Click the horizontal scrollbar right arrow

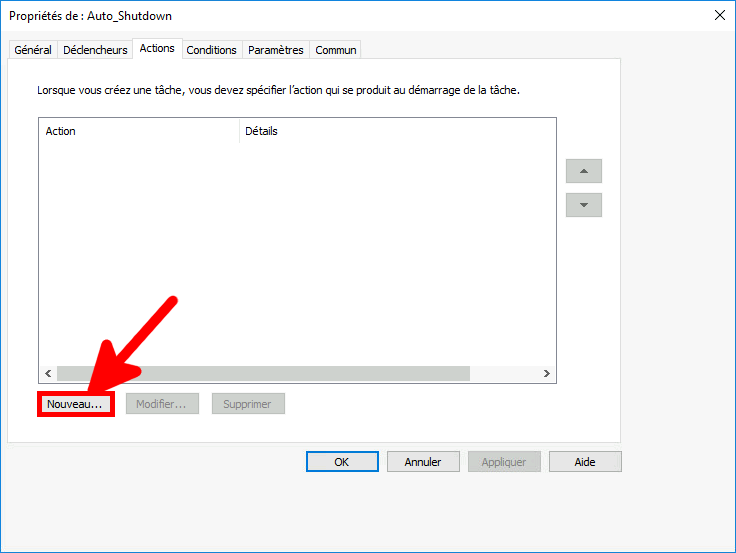pyautogui.click(x=546, y=373)
